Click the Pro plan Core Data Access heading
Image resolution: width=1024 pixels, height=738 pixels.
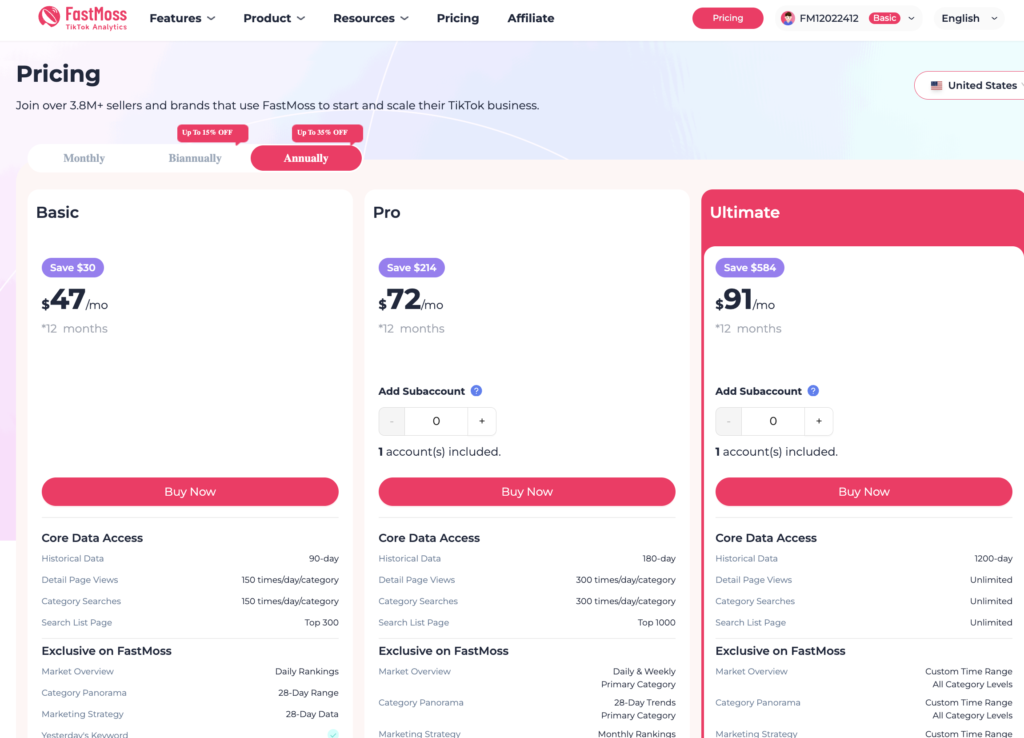point(429,538)
